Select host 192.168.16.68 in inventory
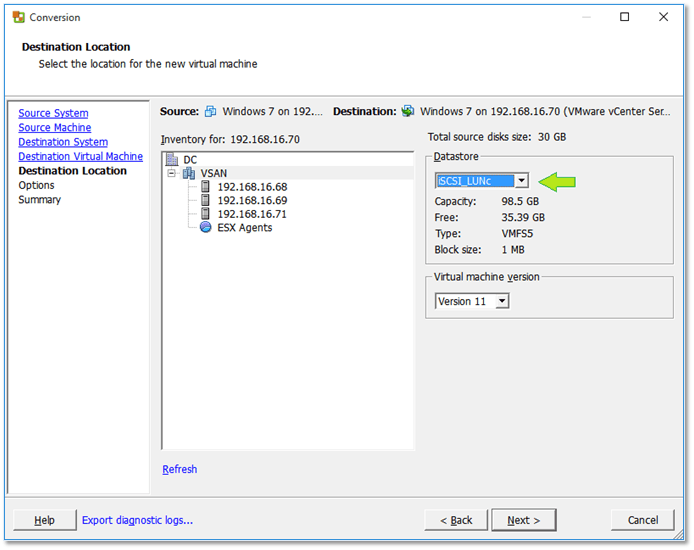Viewport: 694px width, 550px height. click(252, 187)
